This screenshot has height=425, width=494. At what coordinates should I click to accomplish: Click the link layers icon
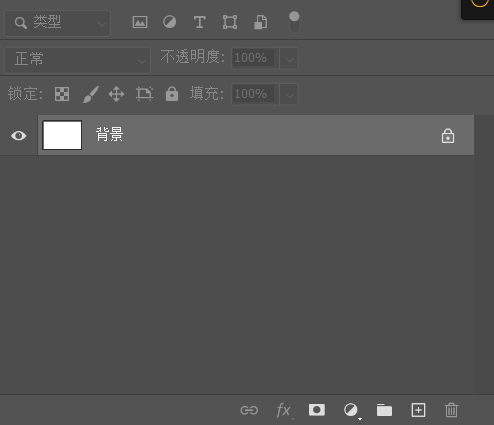249,410
